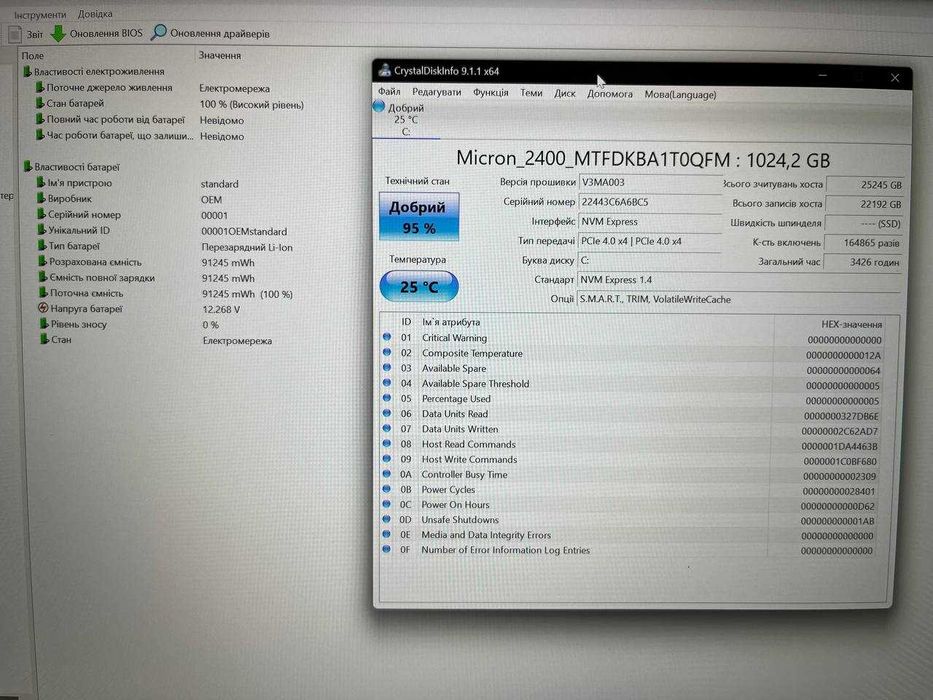Click total host reads value 25245 GB
Screen dimensions: 933x700
coord(865,185)
